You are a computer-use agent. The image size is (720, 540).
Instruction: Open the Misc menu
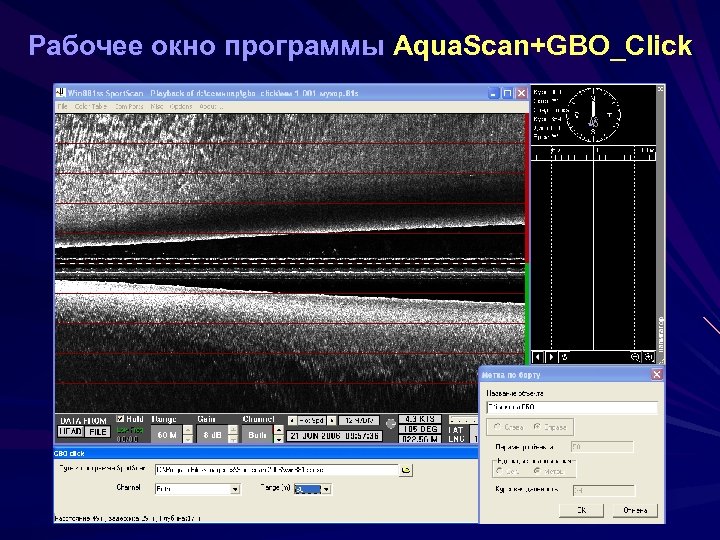tap(157, 107)
